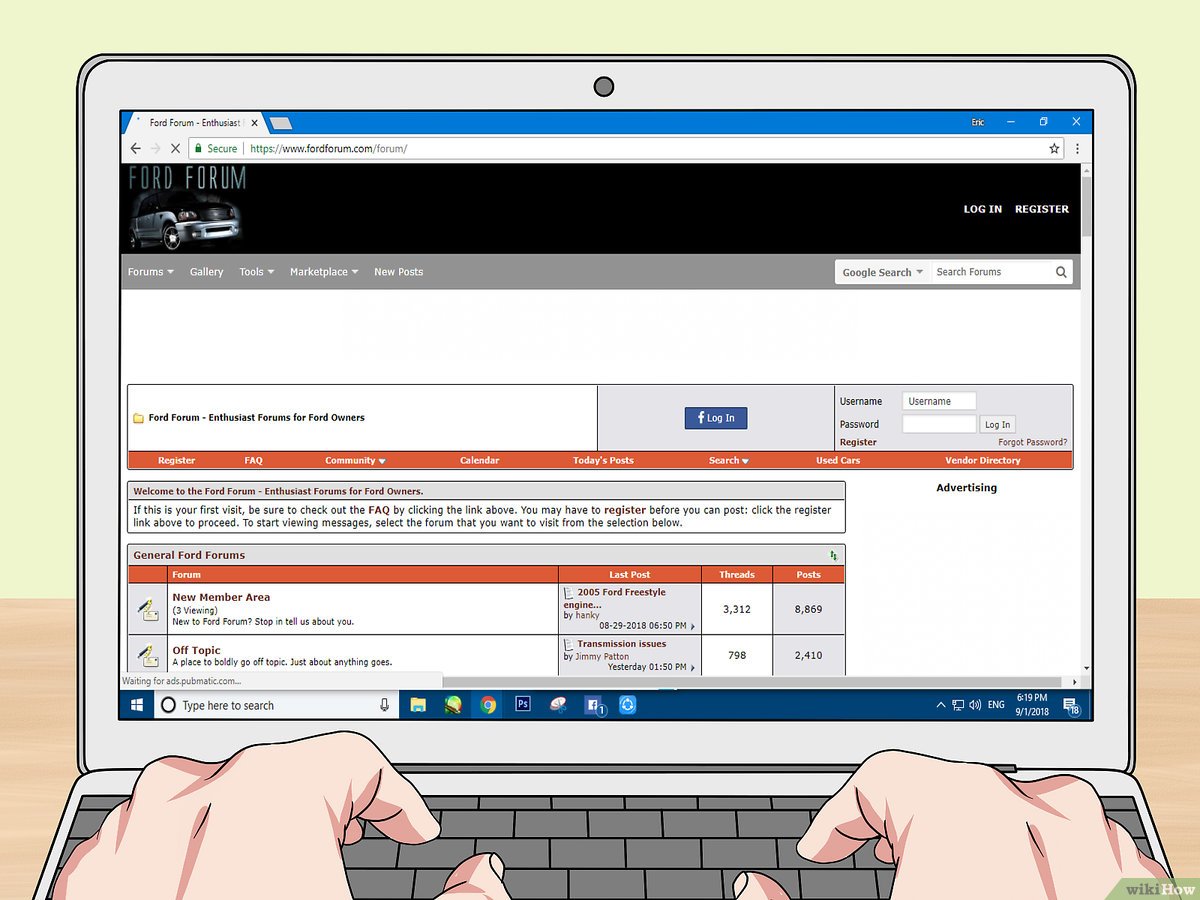Viewport: 1200px width, 900px height.
Task: Open the Marketplace dropdown
Action: point(323,272)
